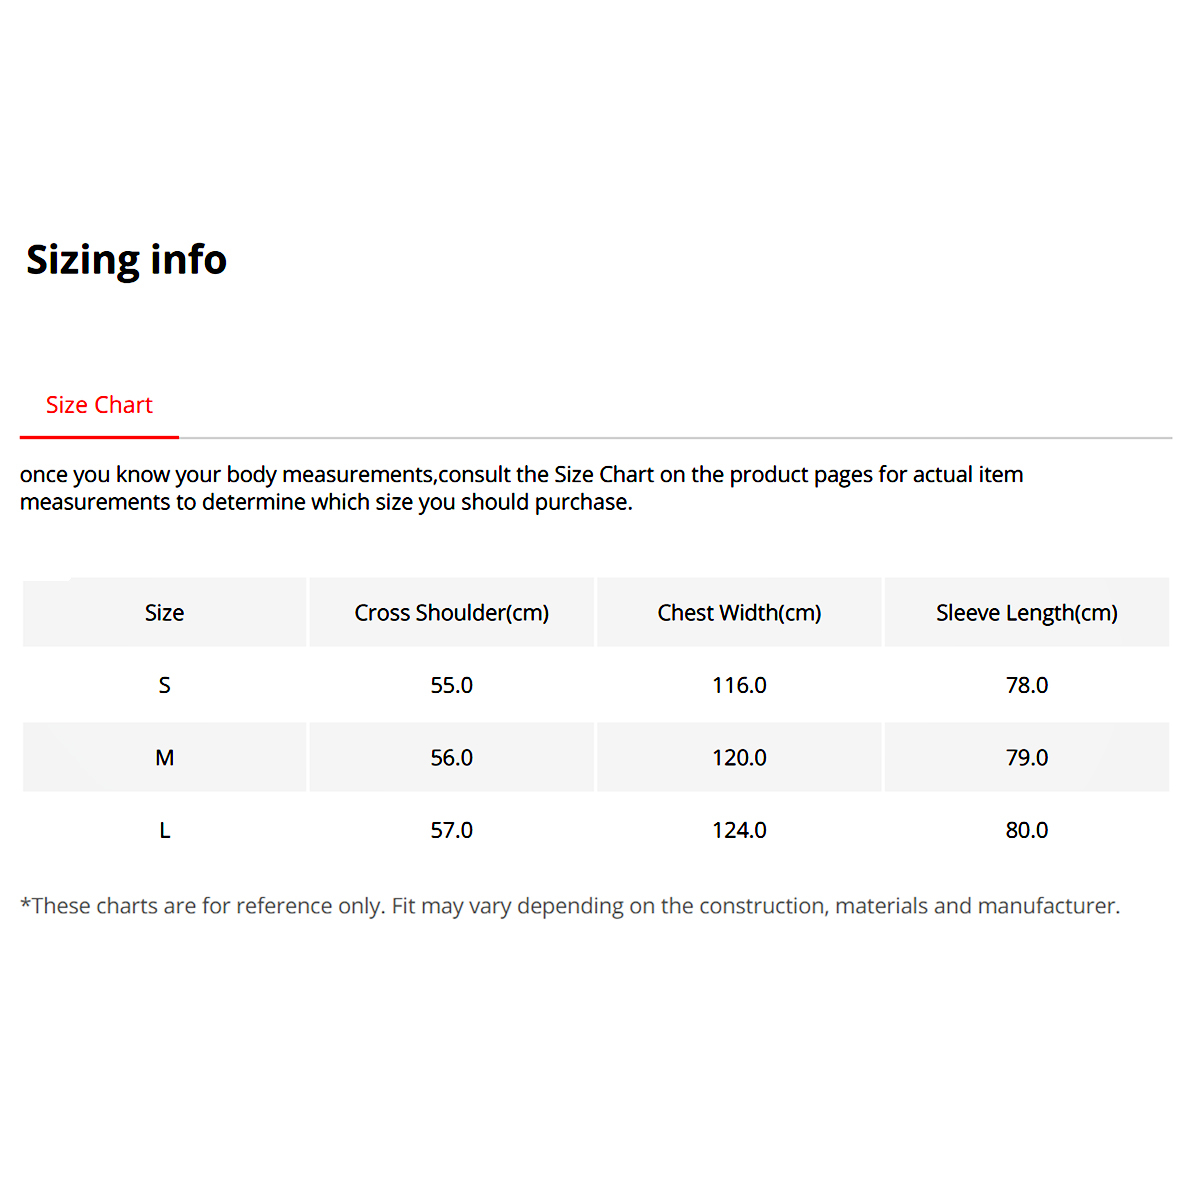Viewport: 1200px width, 1200px height.
Task: Click the Sizing info heading
Action: (x=127, y=260)
